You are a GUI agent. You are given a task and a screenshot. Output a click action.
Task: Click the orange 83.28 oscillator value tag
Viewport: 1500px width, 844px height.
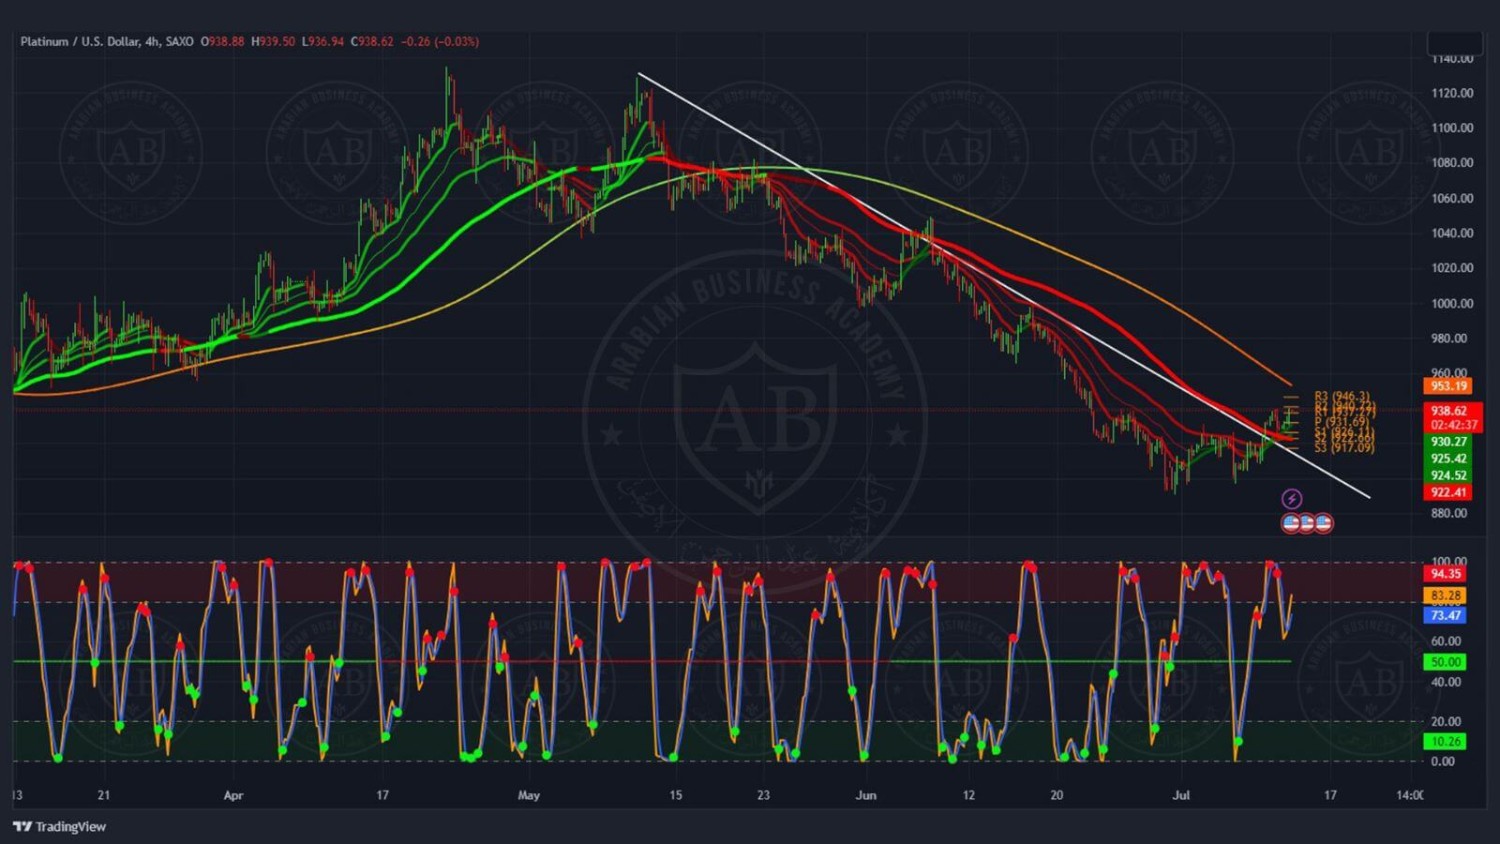pyautogui.click(x=1446, y=596)
